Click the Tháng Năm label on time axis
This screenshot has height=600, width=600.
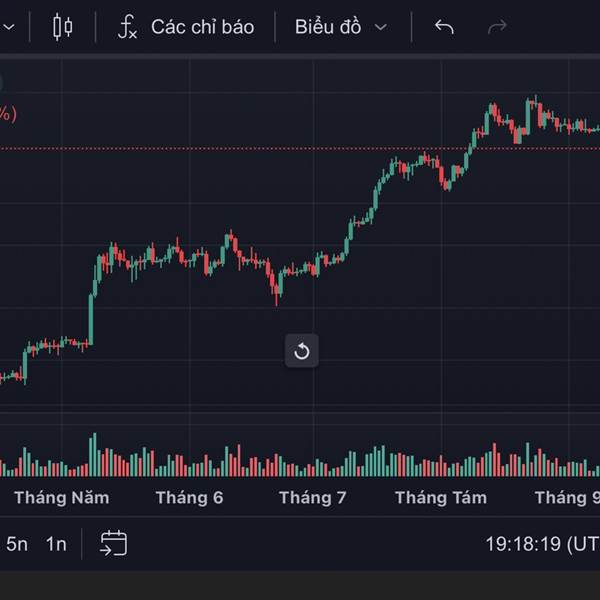click(61, 497)
